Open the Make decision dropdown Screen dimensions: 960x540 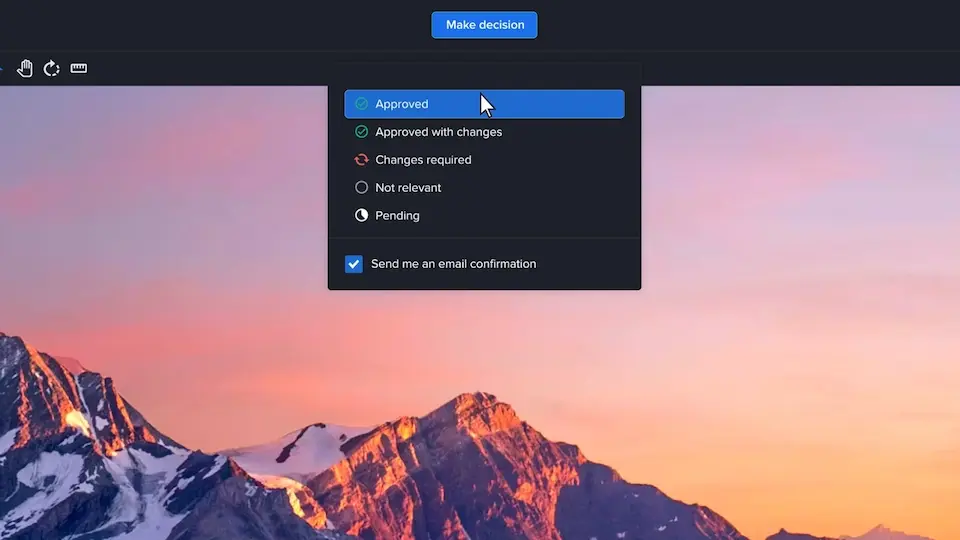pos(484,25)
